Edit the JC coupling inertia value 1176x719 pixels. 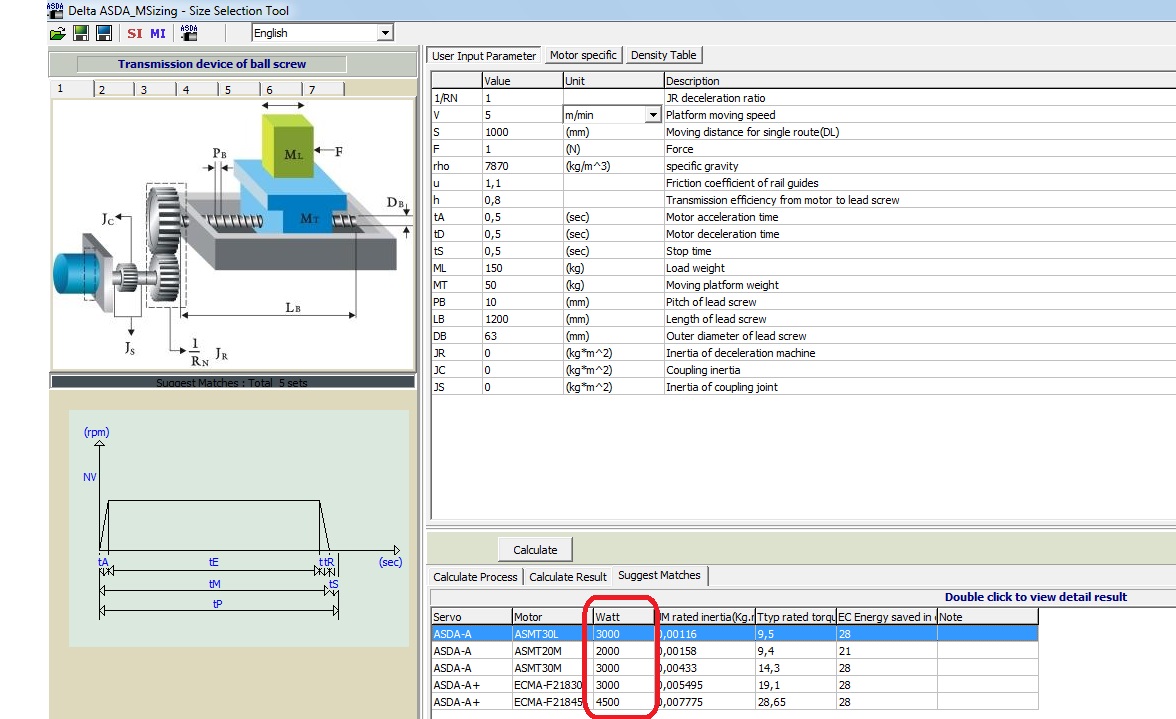tap(522, 370)
